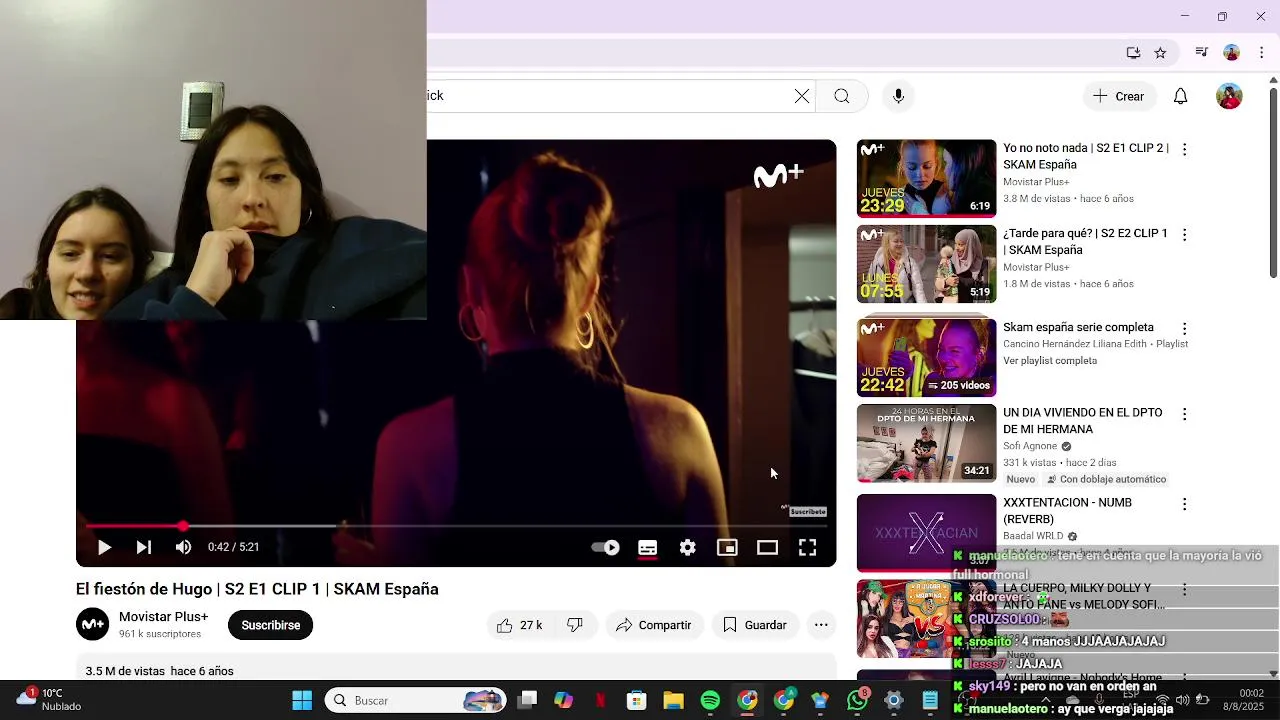Image resolution: width=1280 pixels, height=720 pixels.
Task: Open the Sofi Agnone channel
Action: (1030, 446)
